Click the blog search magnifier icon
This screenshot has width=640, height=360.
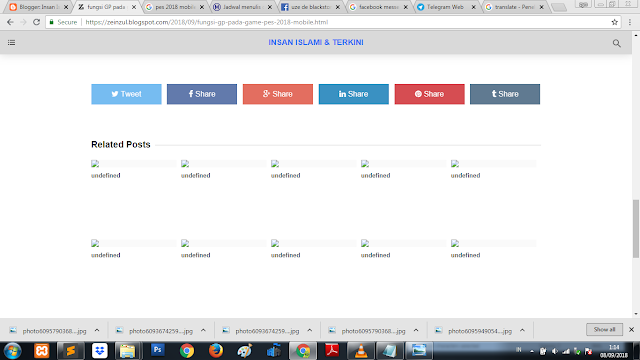click(616, 43)
